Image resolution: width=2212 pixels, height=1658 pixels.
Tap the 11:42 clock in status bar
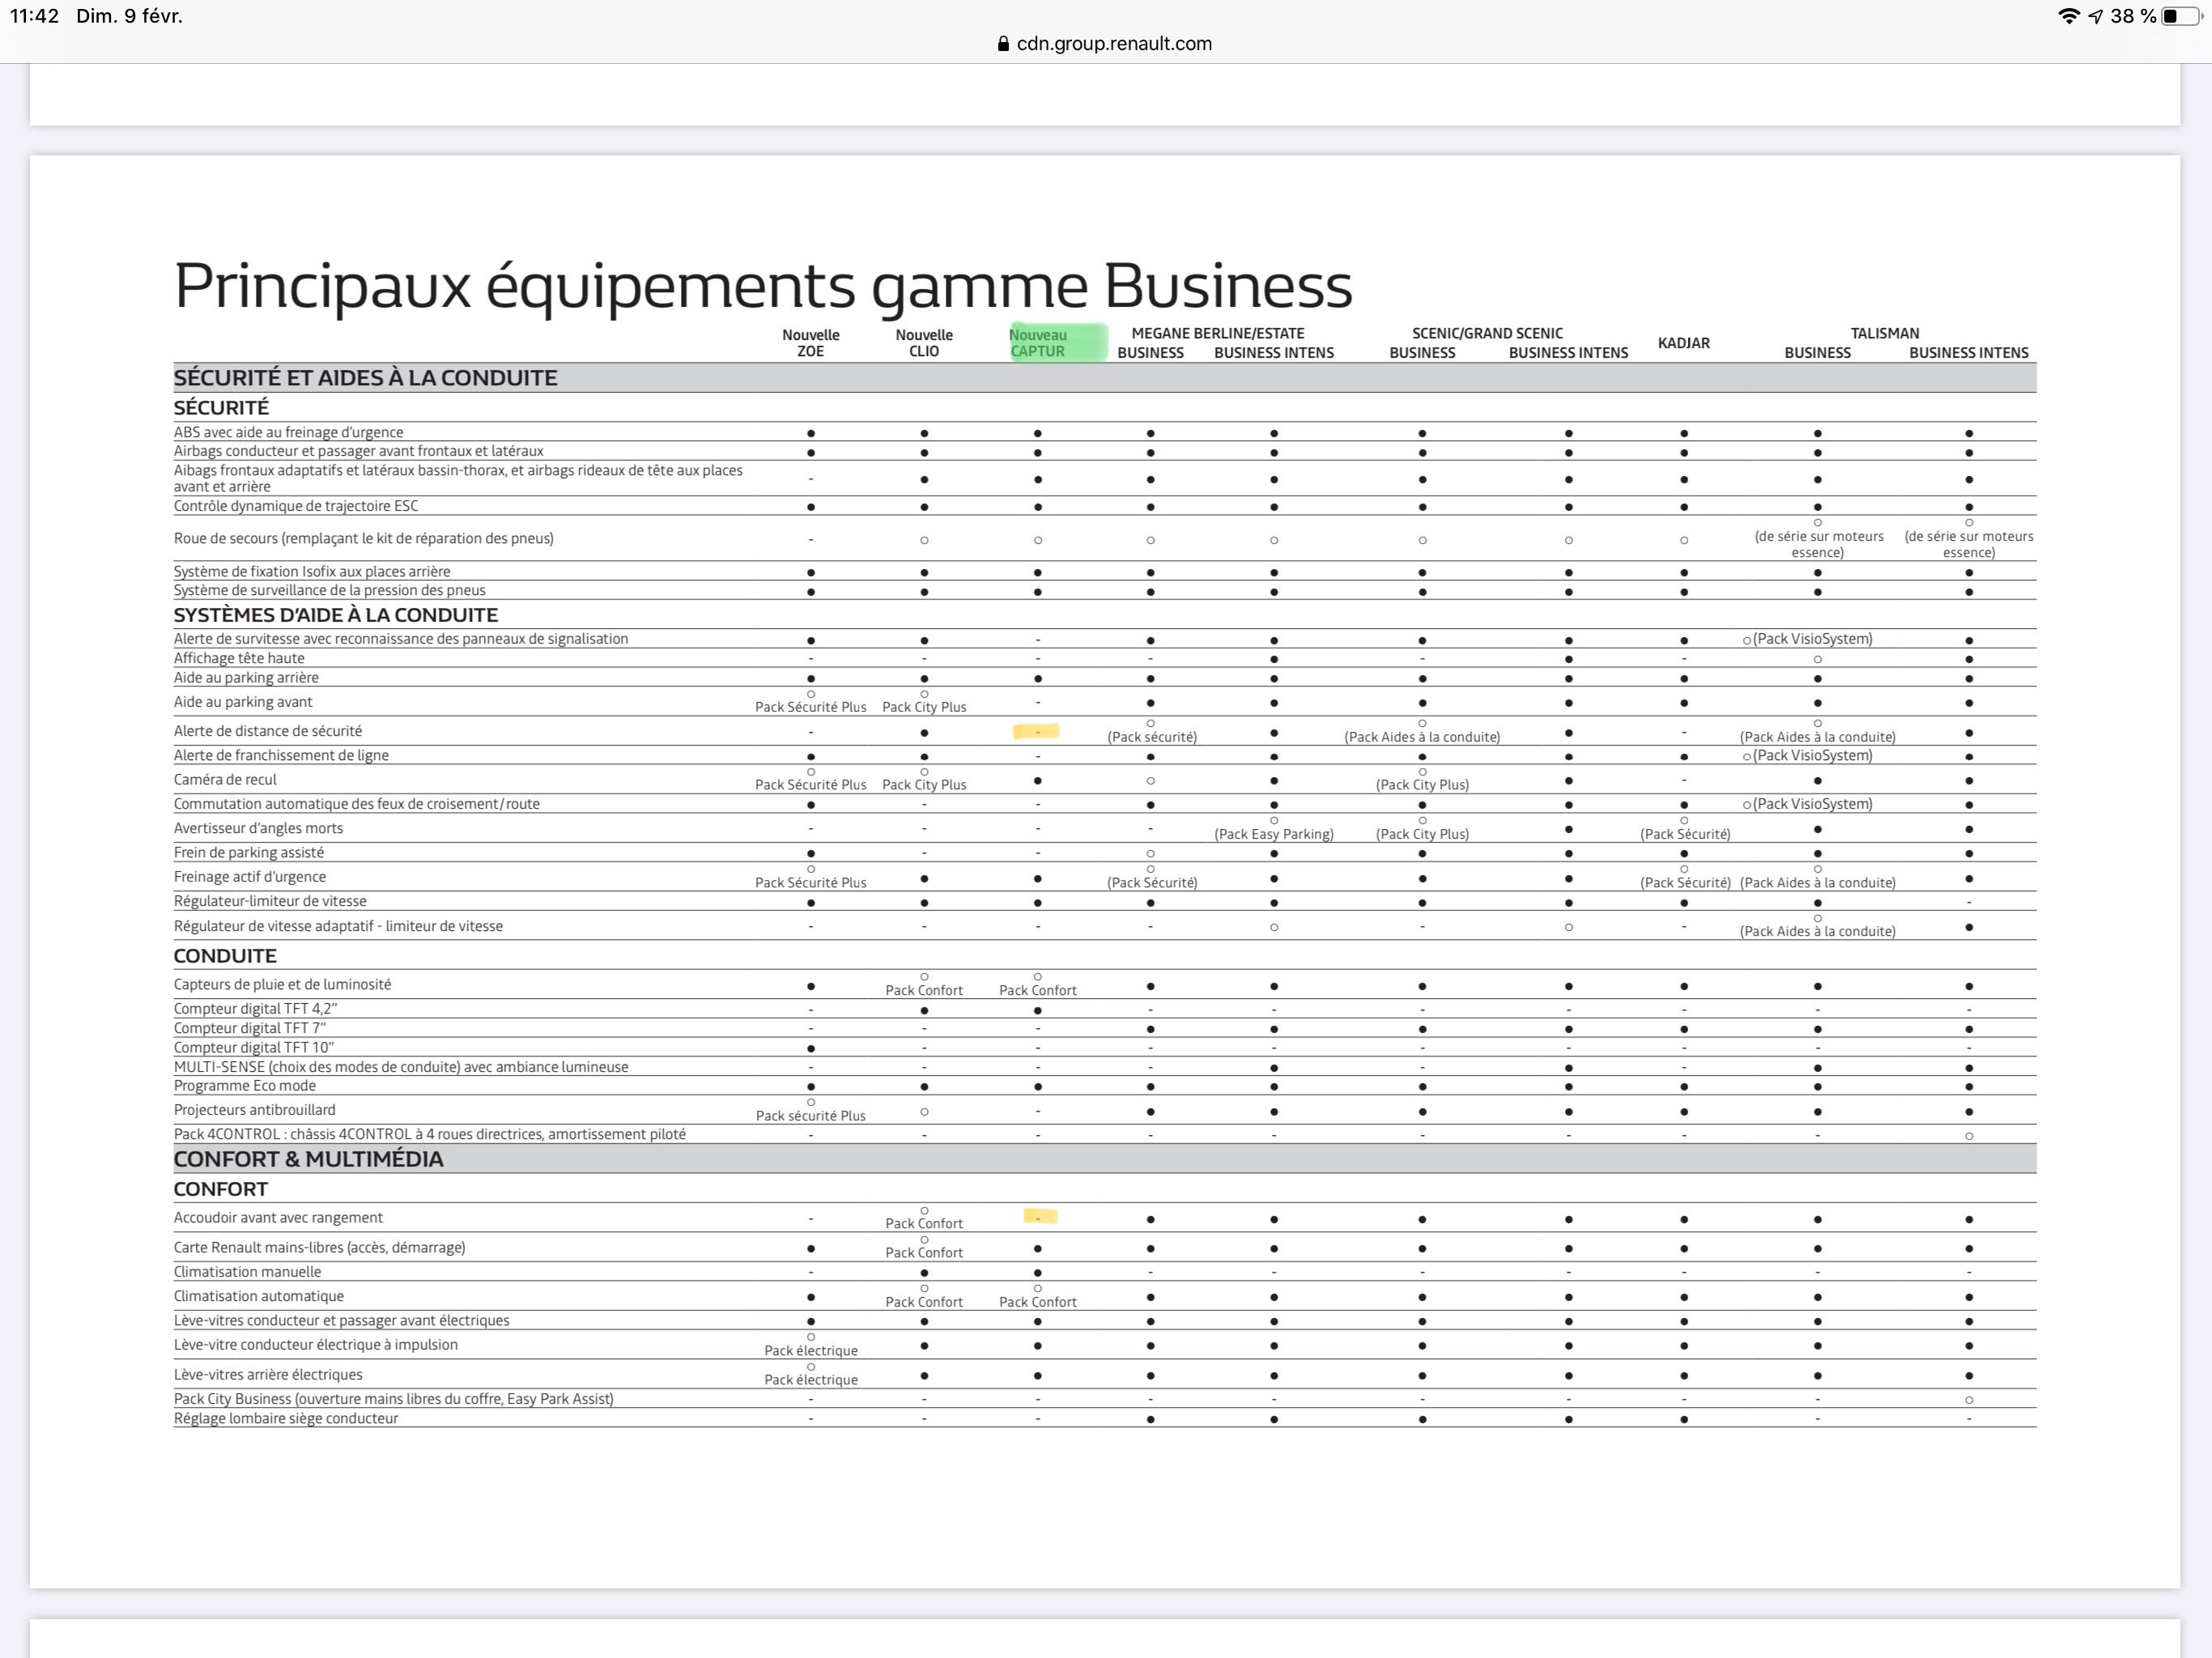34,16
